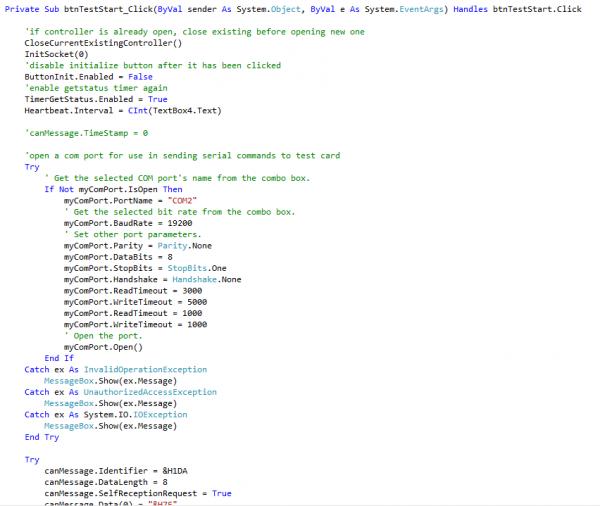
Task: Click the myComPort.Open() call
Action: point(103,347)
